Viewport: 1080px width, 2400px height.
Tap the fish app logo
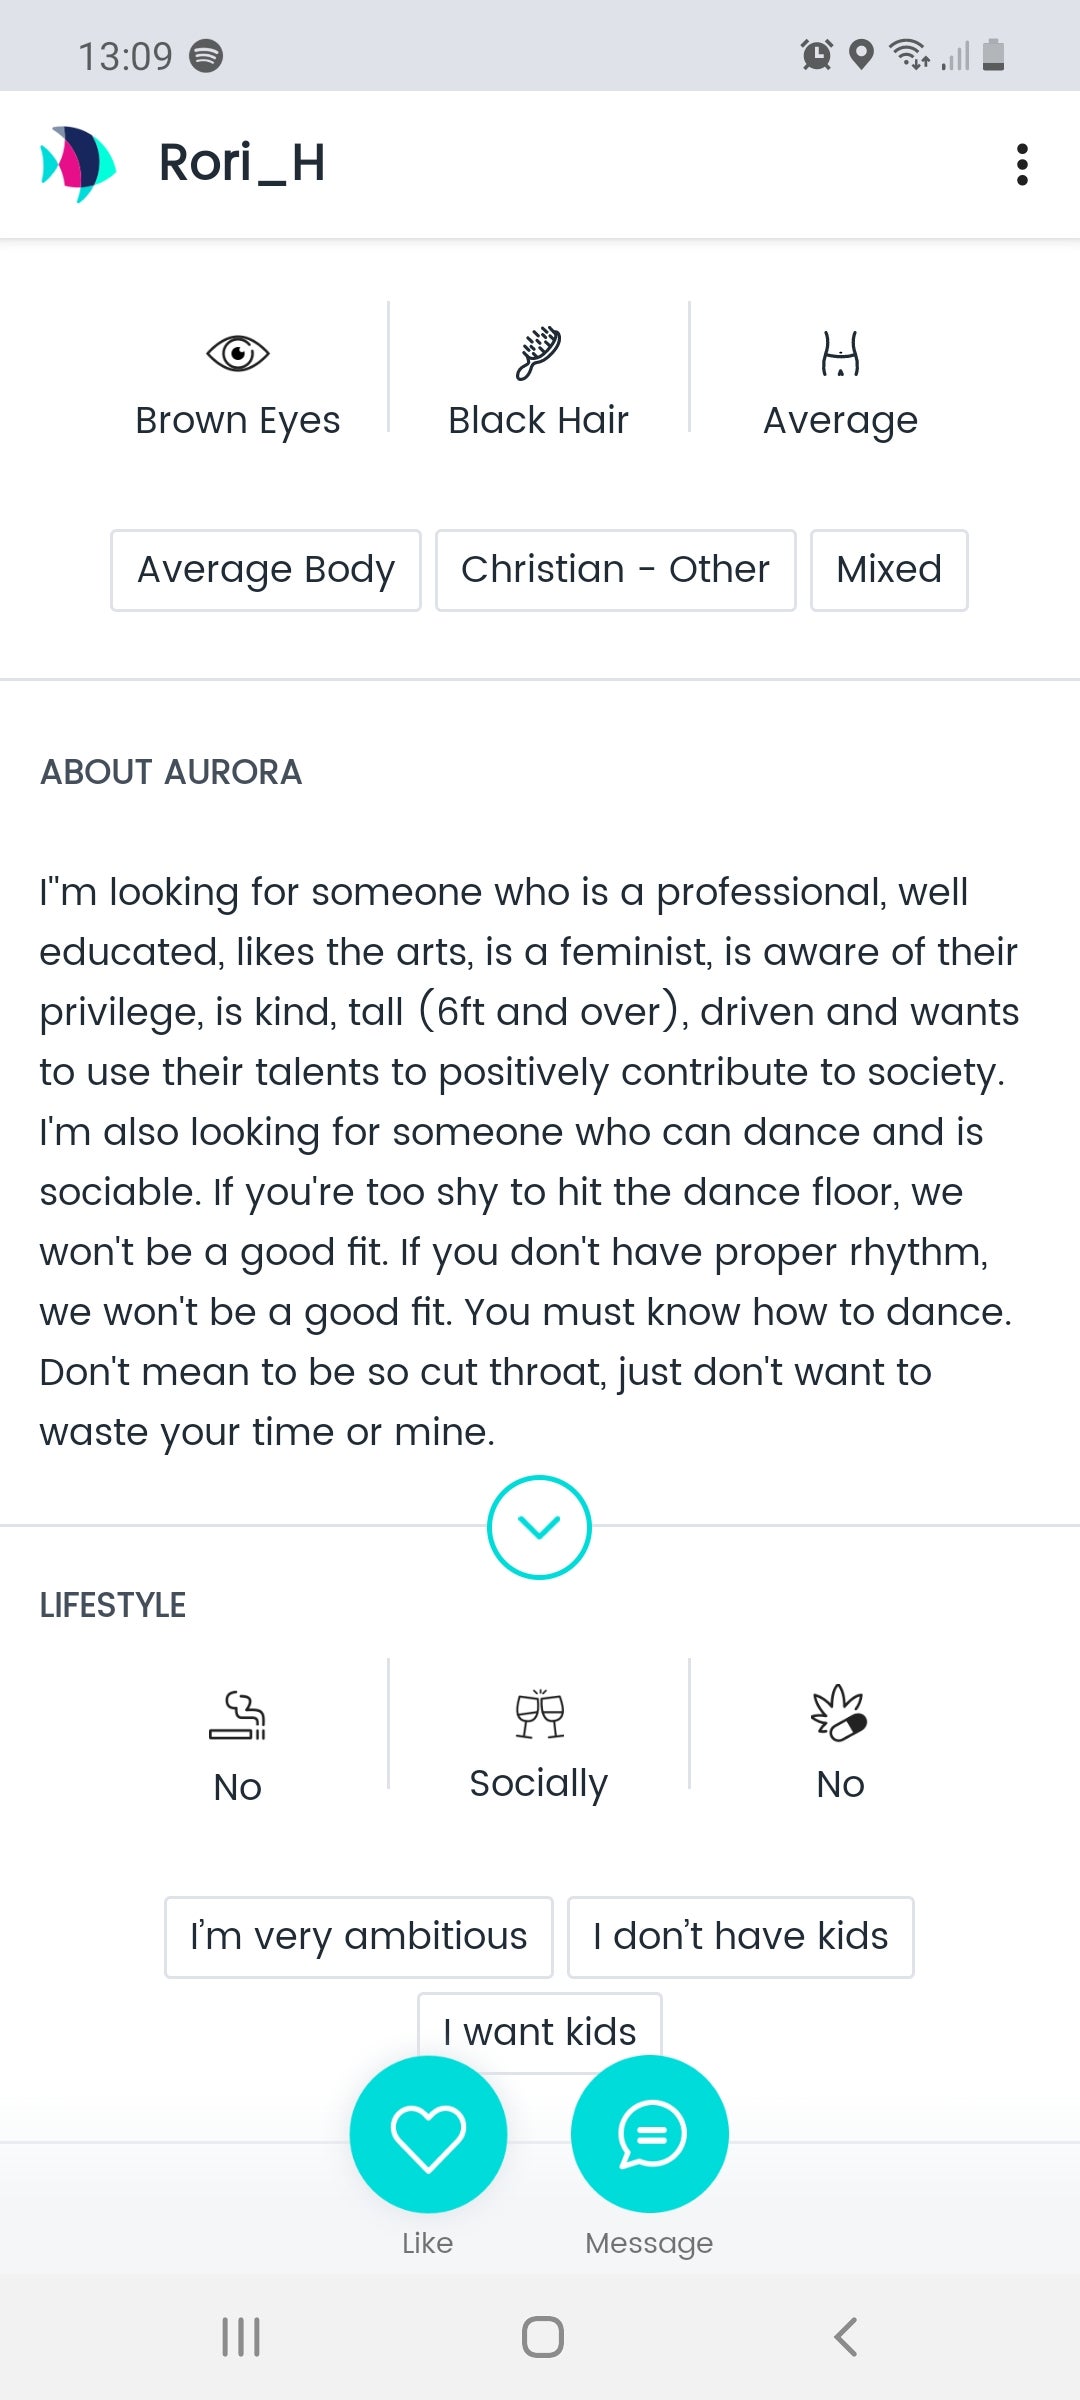click(x=78, y=163)
